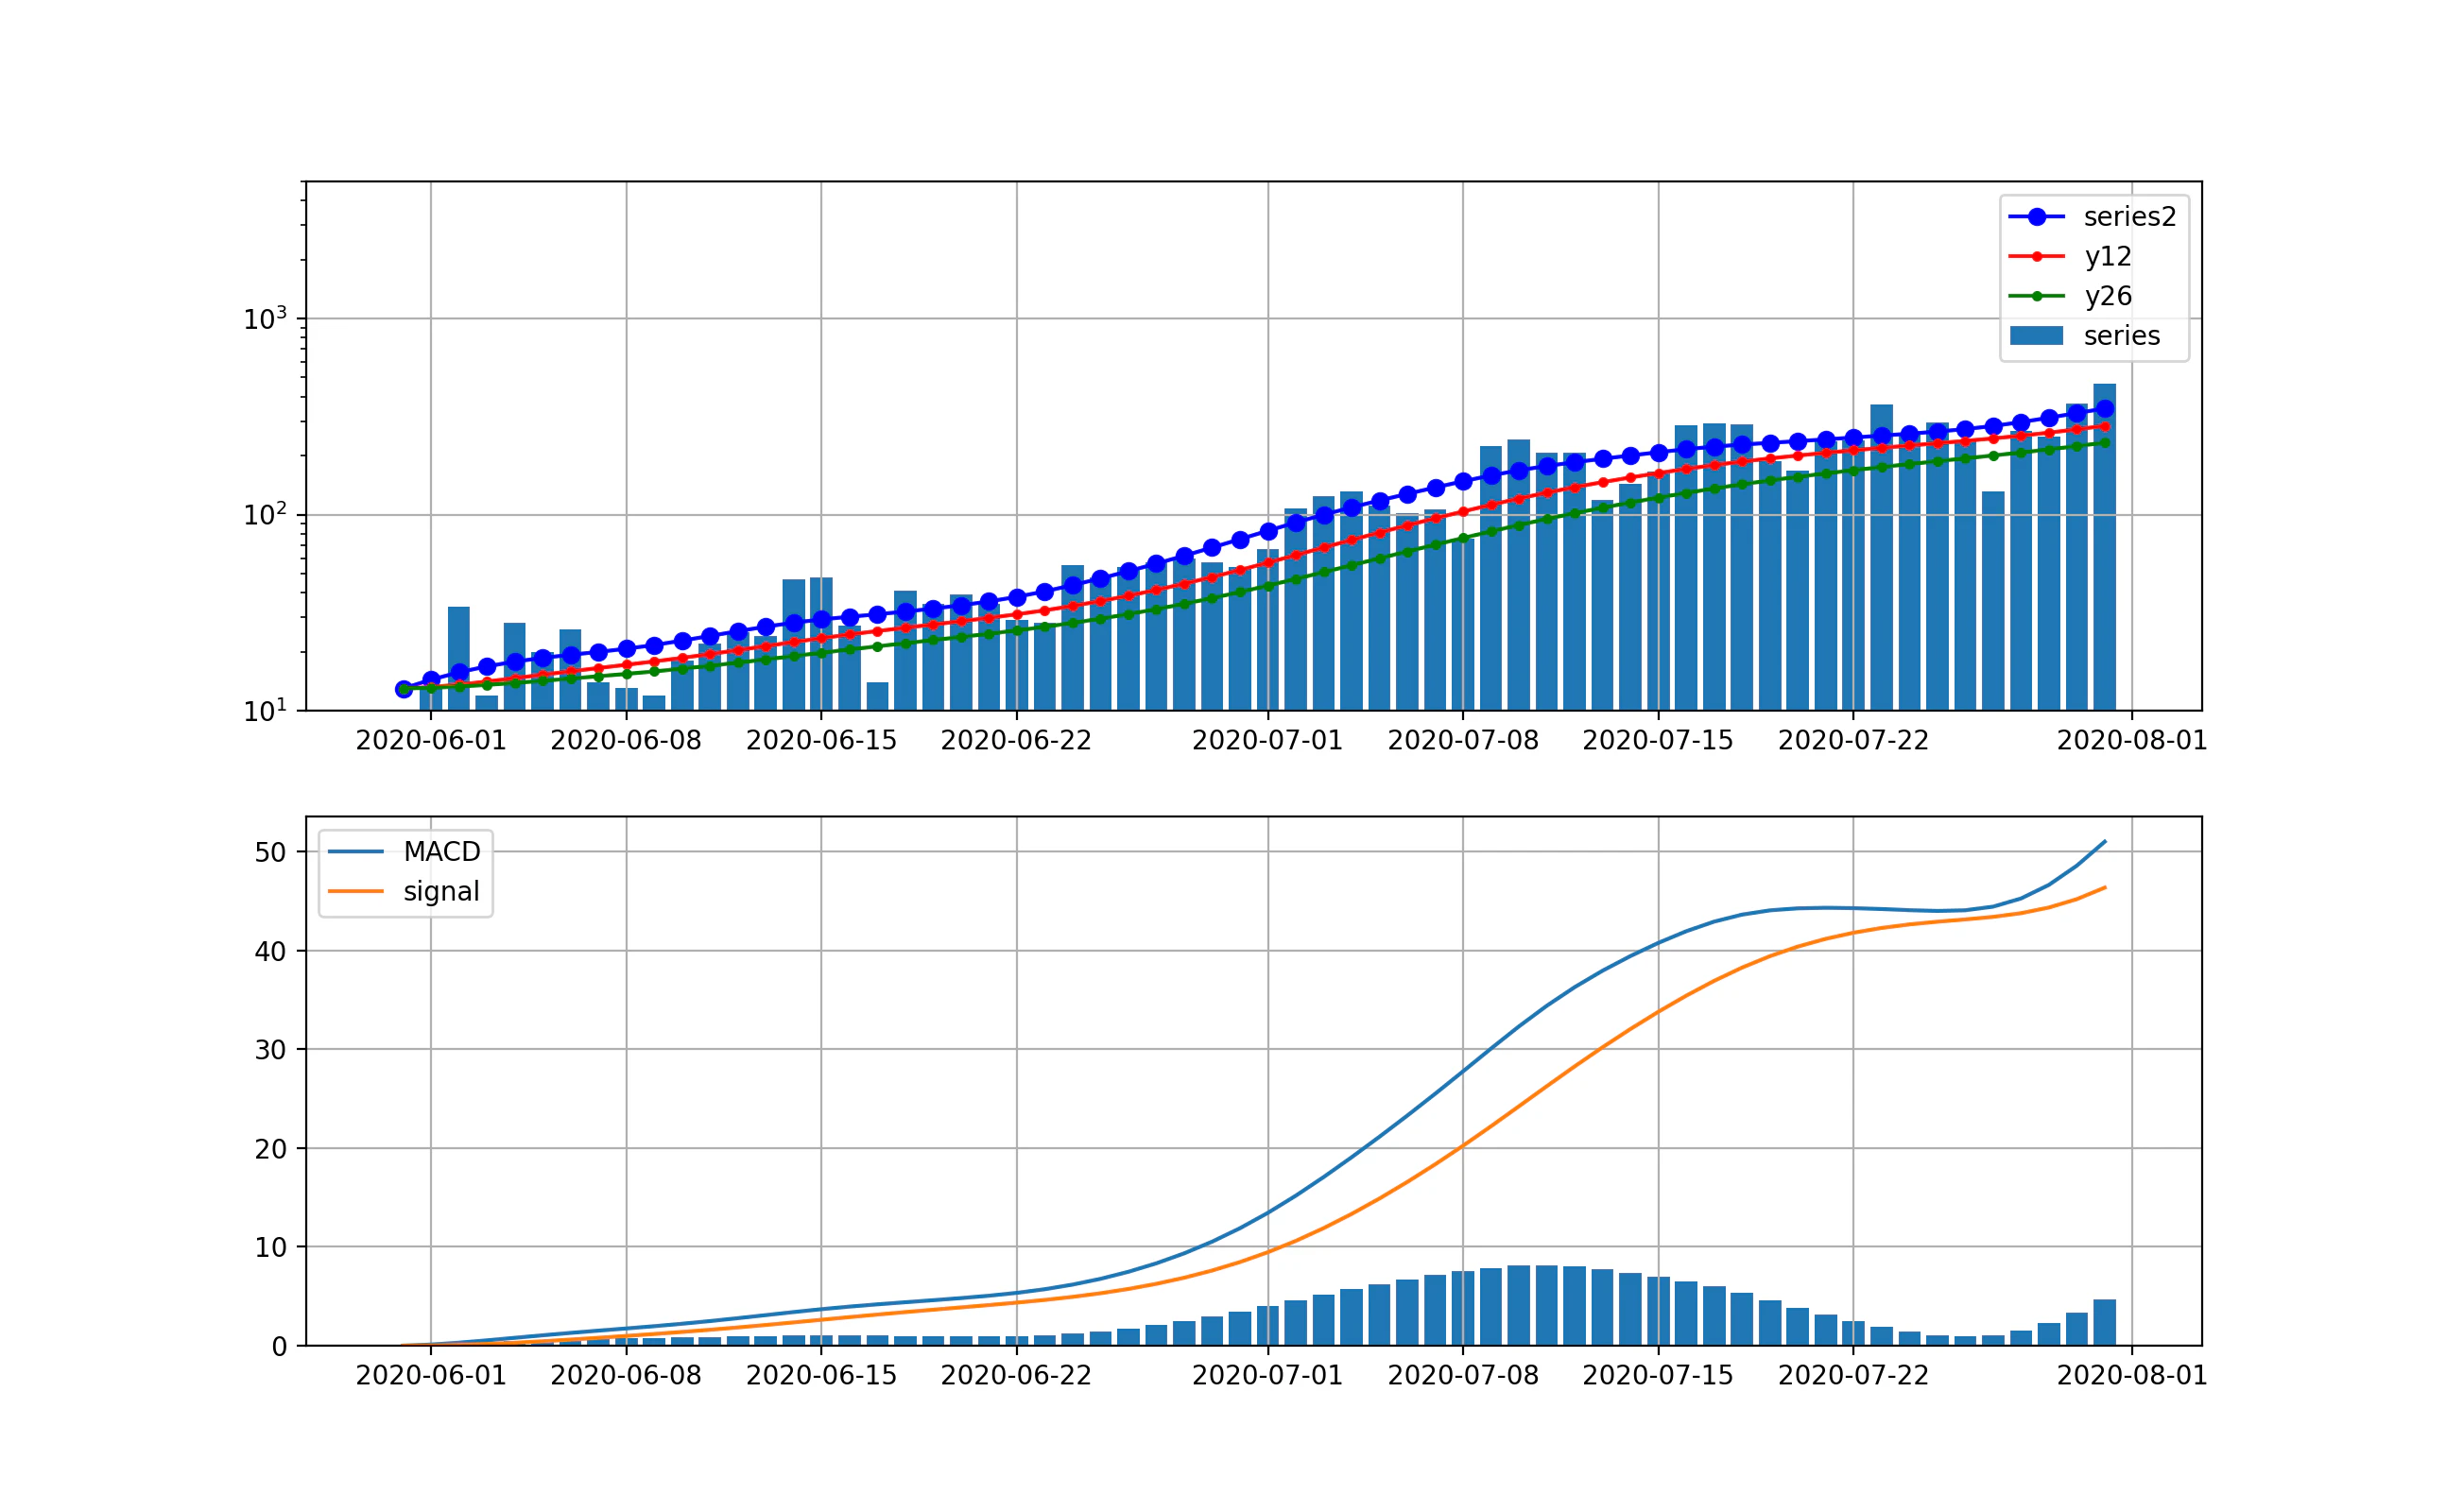The height and width of the screenshot is (1512, 2446).
Task: Click bottom chart 2020-07-08 axis label
Action: (x=1463, y=1375)
